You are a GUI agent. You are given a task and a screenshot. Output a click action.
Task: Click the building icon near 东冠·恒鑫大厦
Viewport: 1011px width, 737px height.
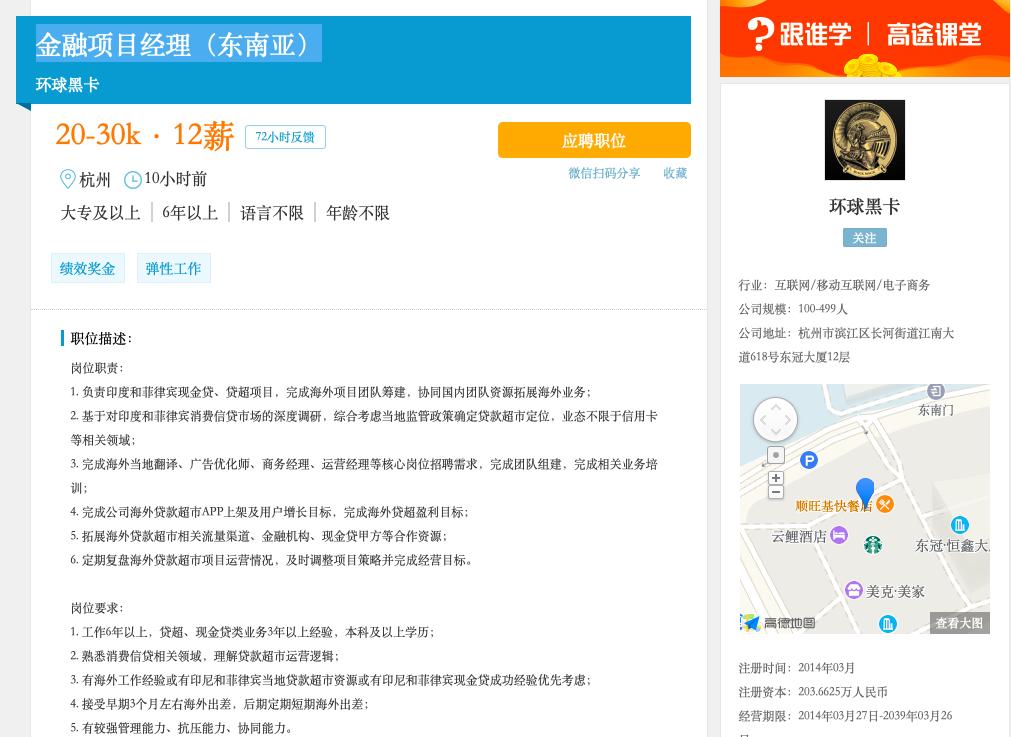tap(959, 525)
